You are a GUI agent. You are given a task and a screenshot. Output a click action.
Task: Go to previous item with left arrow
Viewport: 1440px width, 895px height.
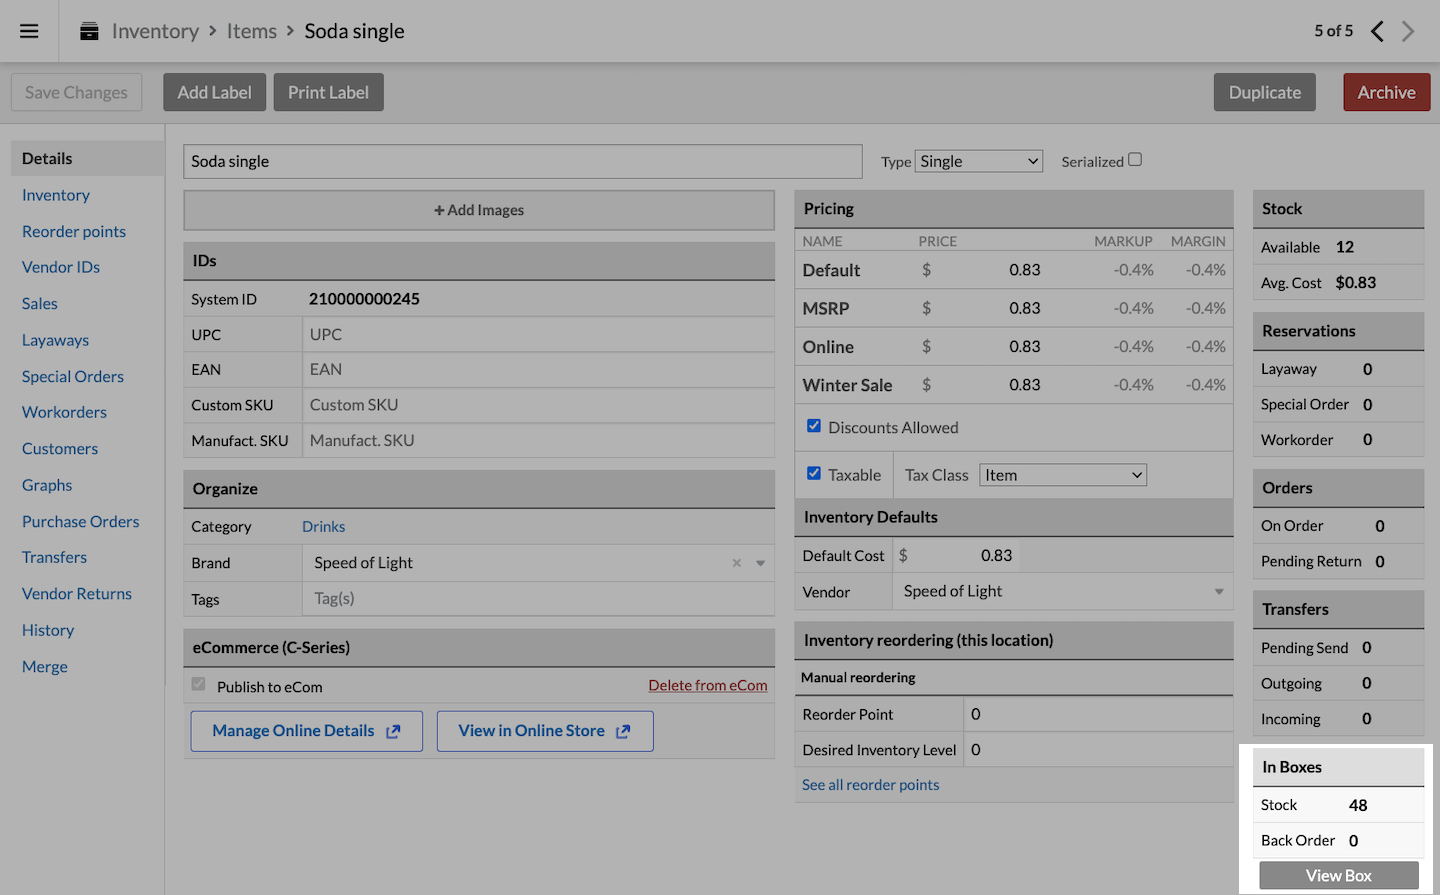click(x=1377, y=31)
